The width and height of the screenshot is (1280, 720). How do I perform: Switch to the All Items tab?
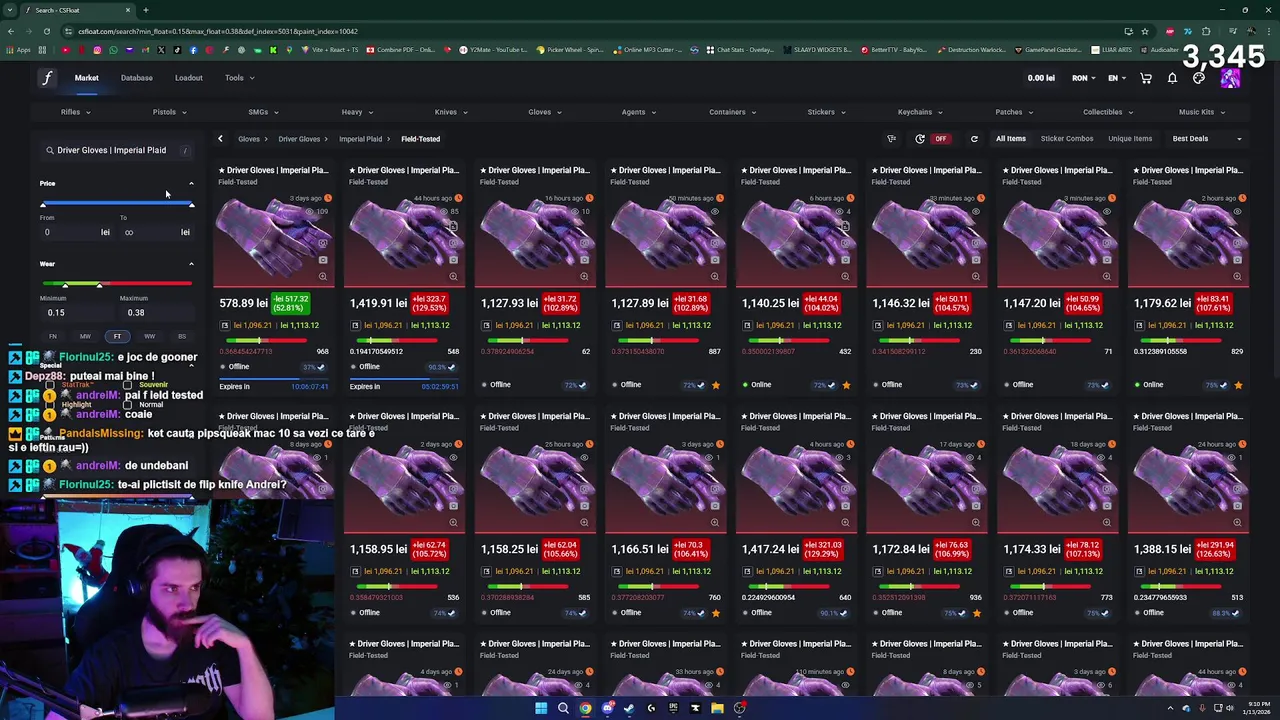1010,139
